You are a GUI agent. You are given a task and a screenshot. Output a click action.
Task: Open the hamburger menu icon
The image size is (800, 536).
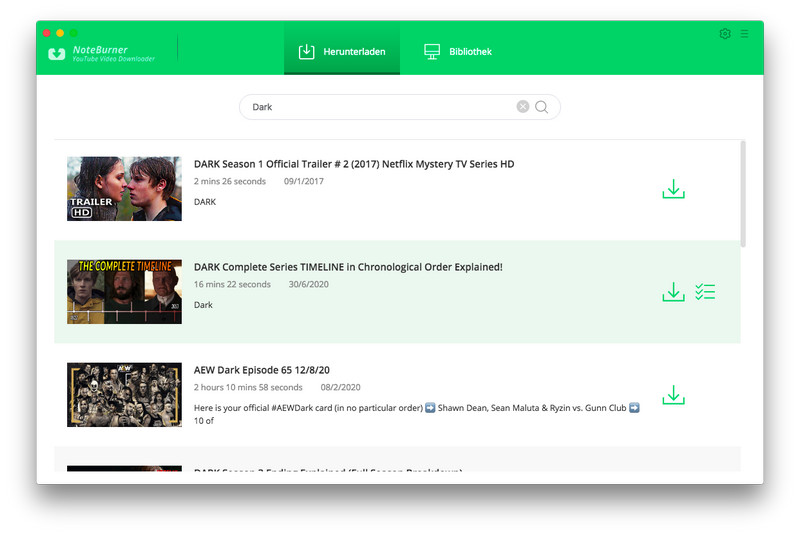(x=744, y=34)
